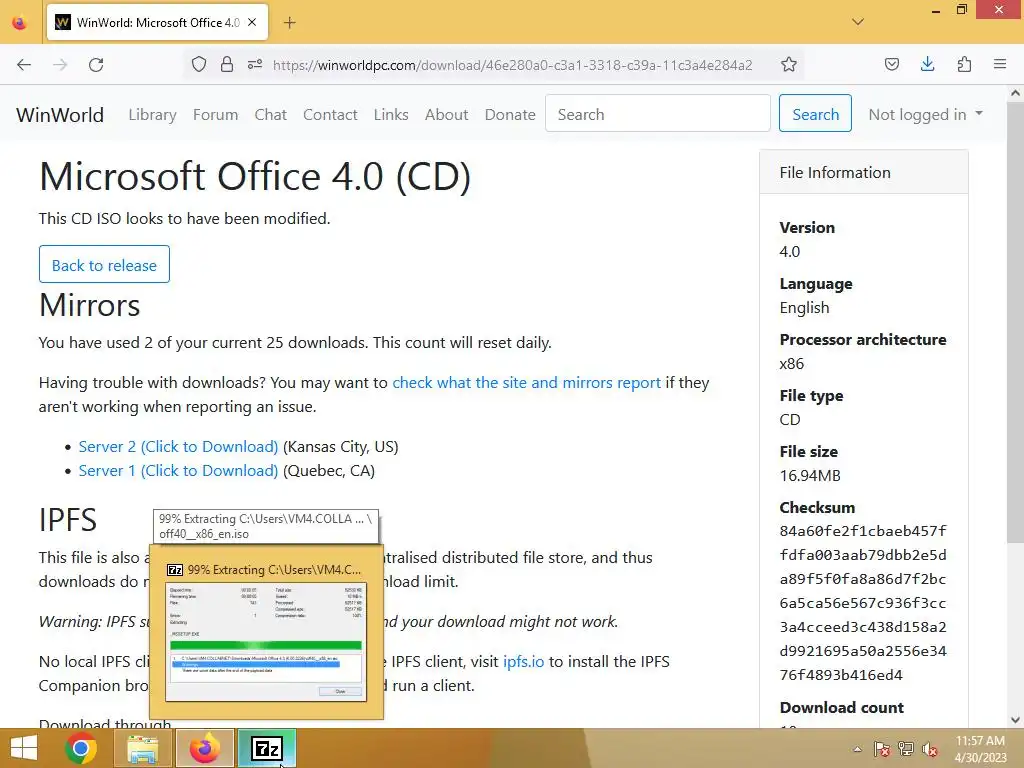Go to the WinWorld home brand link
This screenshot has height=768, width=1024.
[x=60, y=115]
